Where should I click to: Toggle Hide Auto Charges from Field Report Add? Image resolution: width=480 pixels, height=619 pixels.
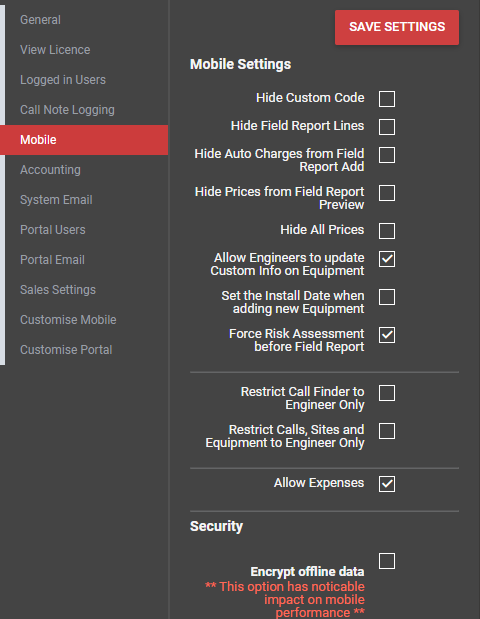point(387,155)
